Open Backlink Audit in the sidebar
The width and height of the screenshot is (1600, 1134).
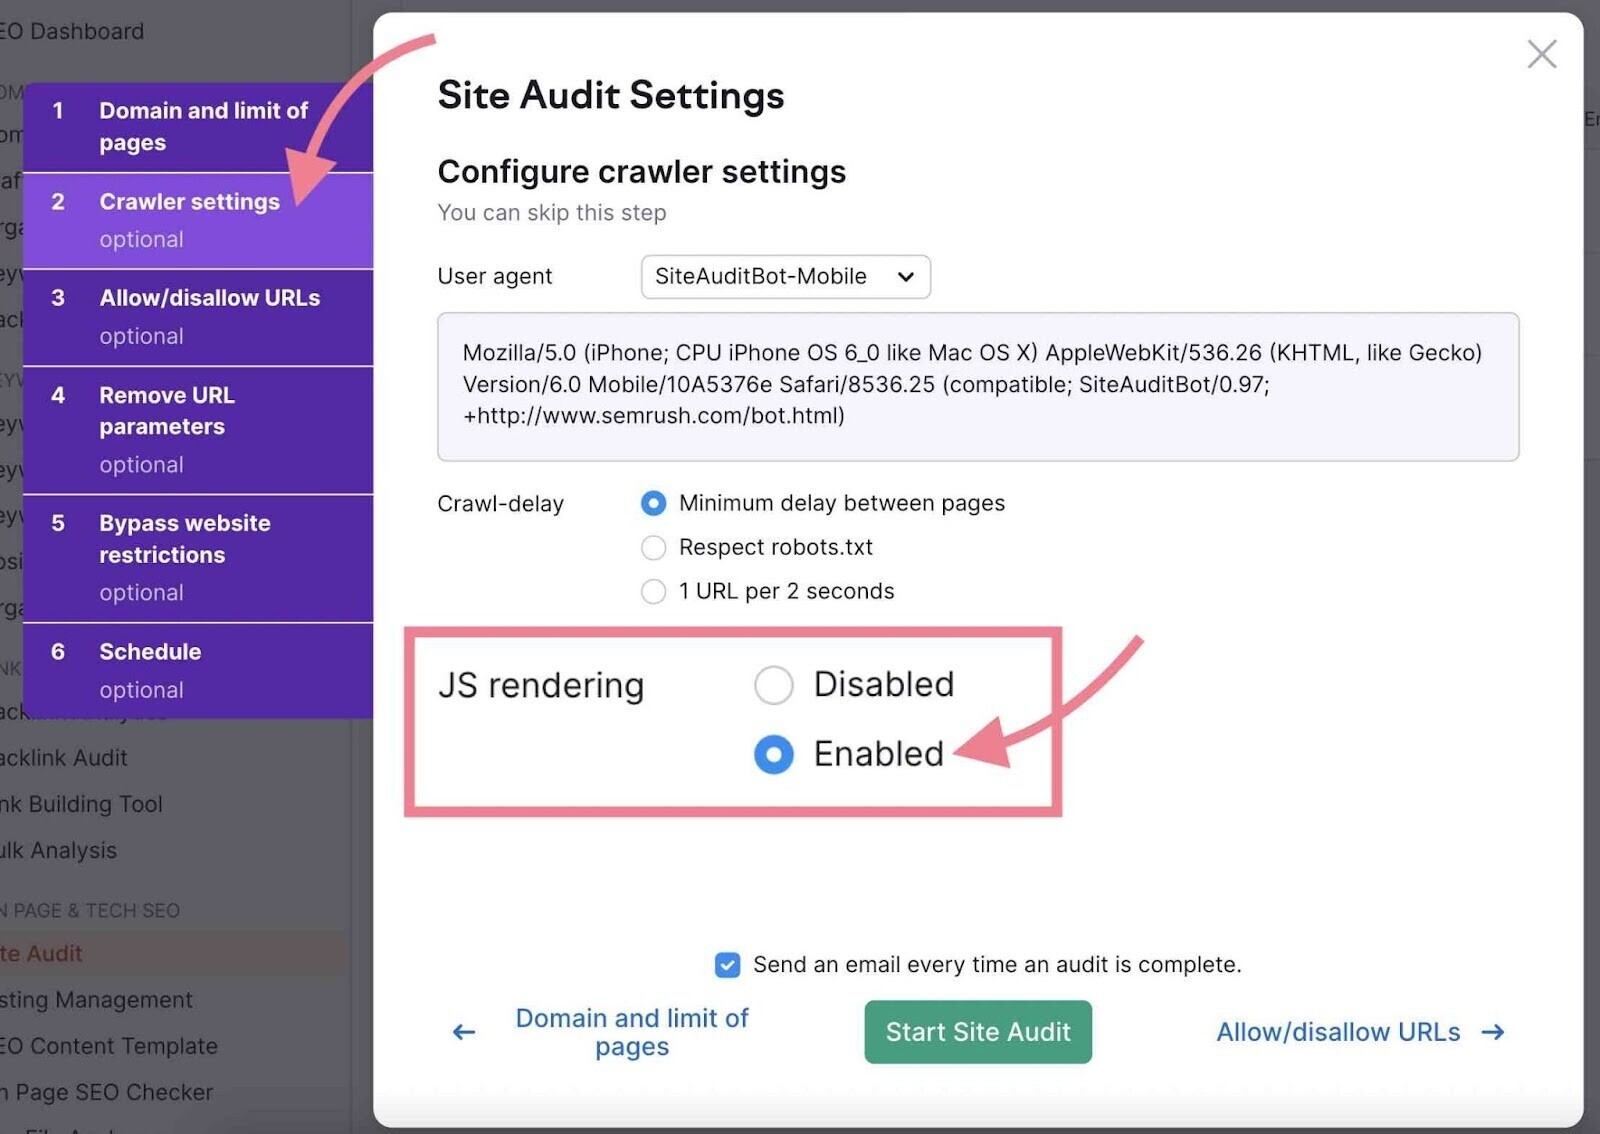65,758
